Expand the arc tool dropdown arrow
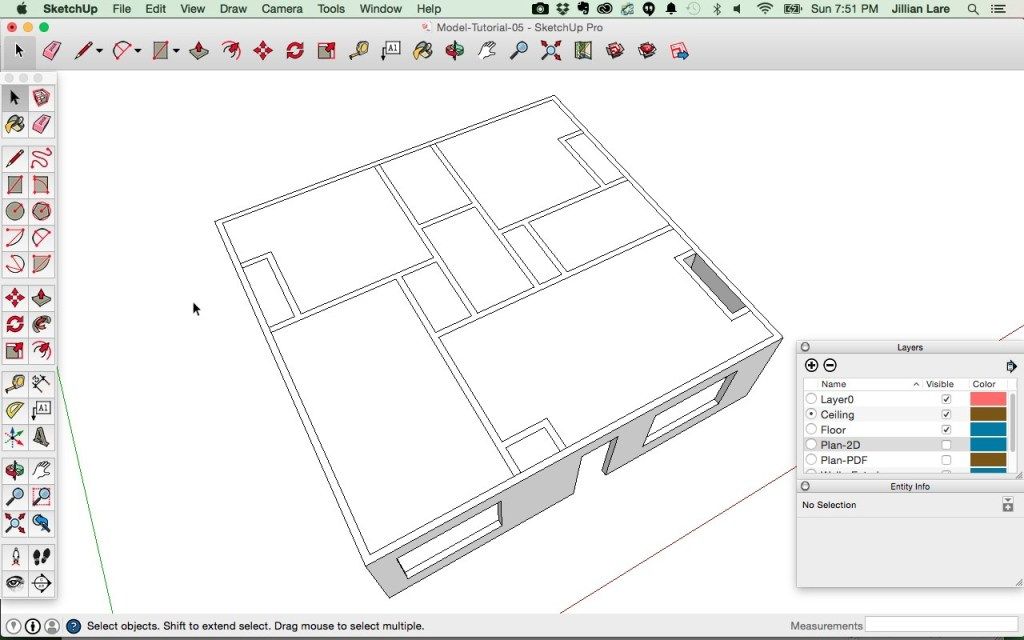The image size is (1024, 640). click(x=137, y=51)
